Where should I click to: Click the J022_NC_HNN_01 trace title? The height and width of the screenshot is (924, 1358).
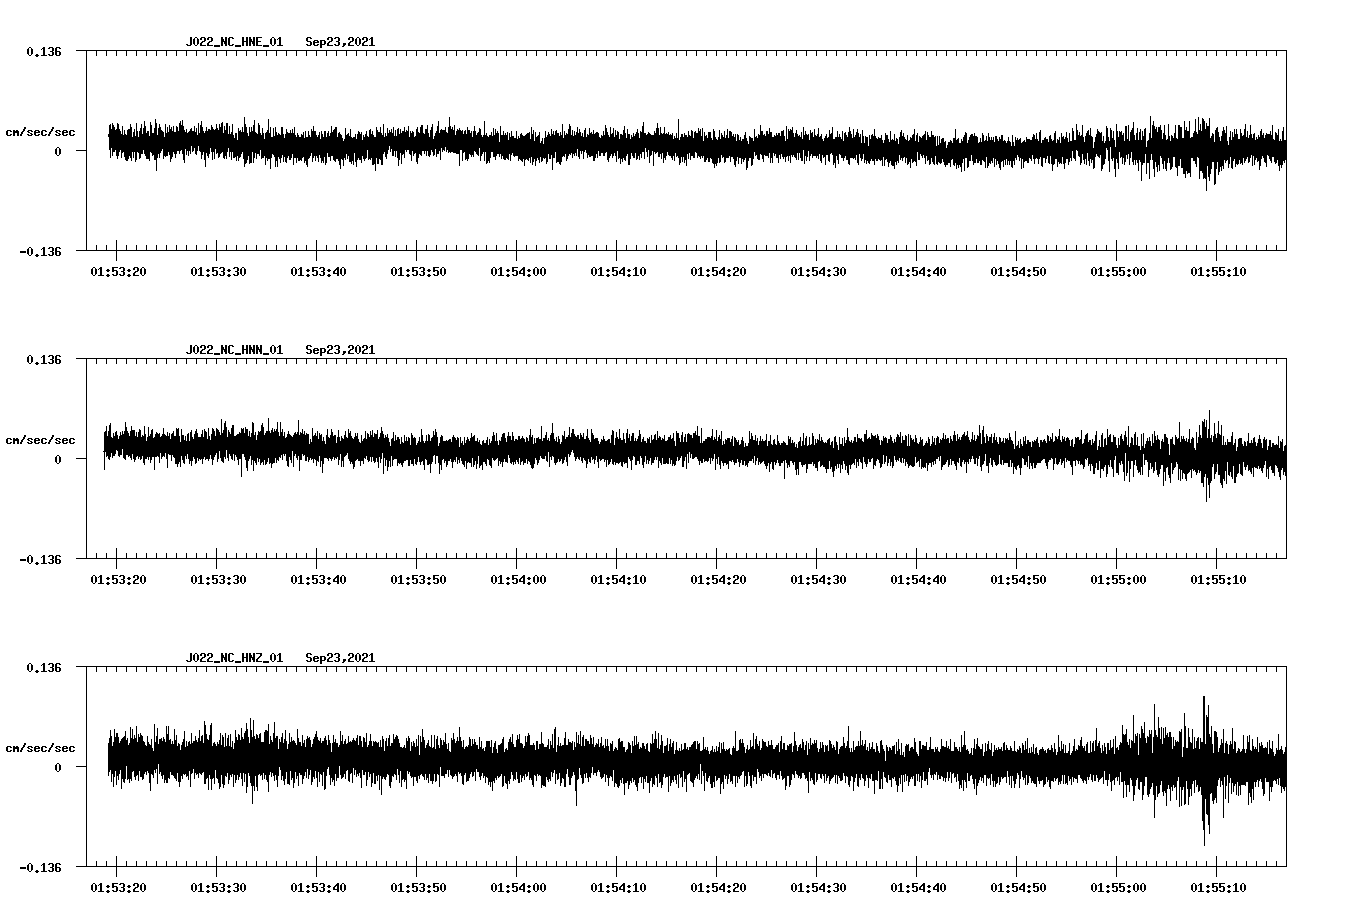pyautogui.click(x=234, y=350)
